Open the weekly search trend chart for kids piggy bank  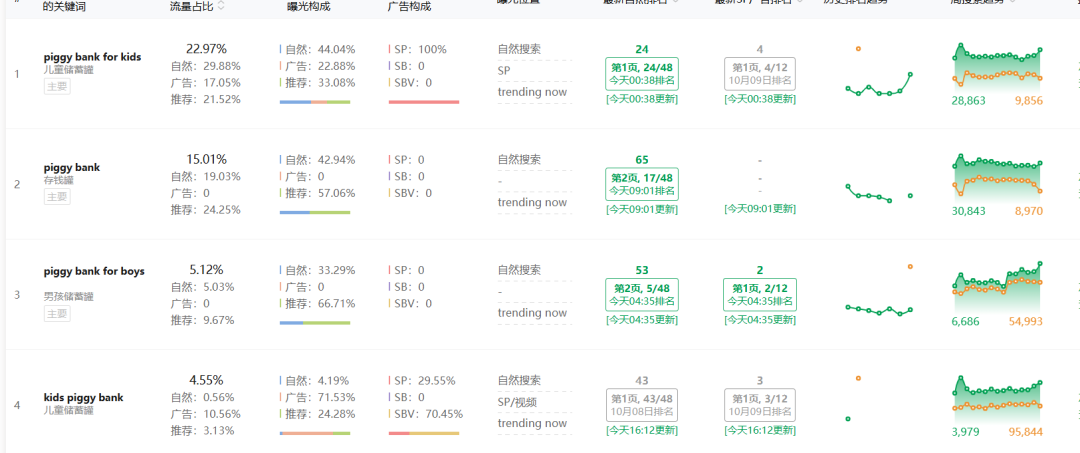pyautogui.click(x=997, y=394)
